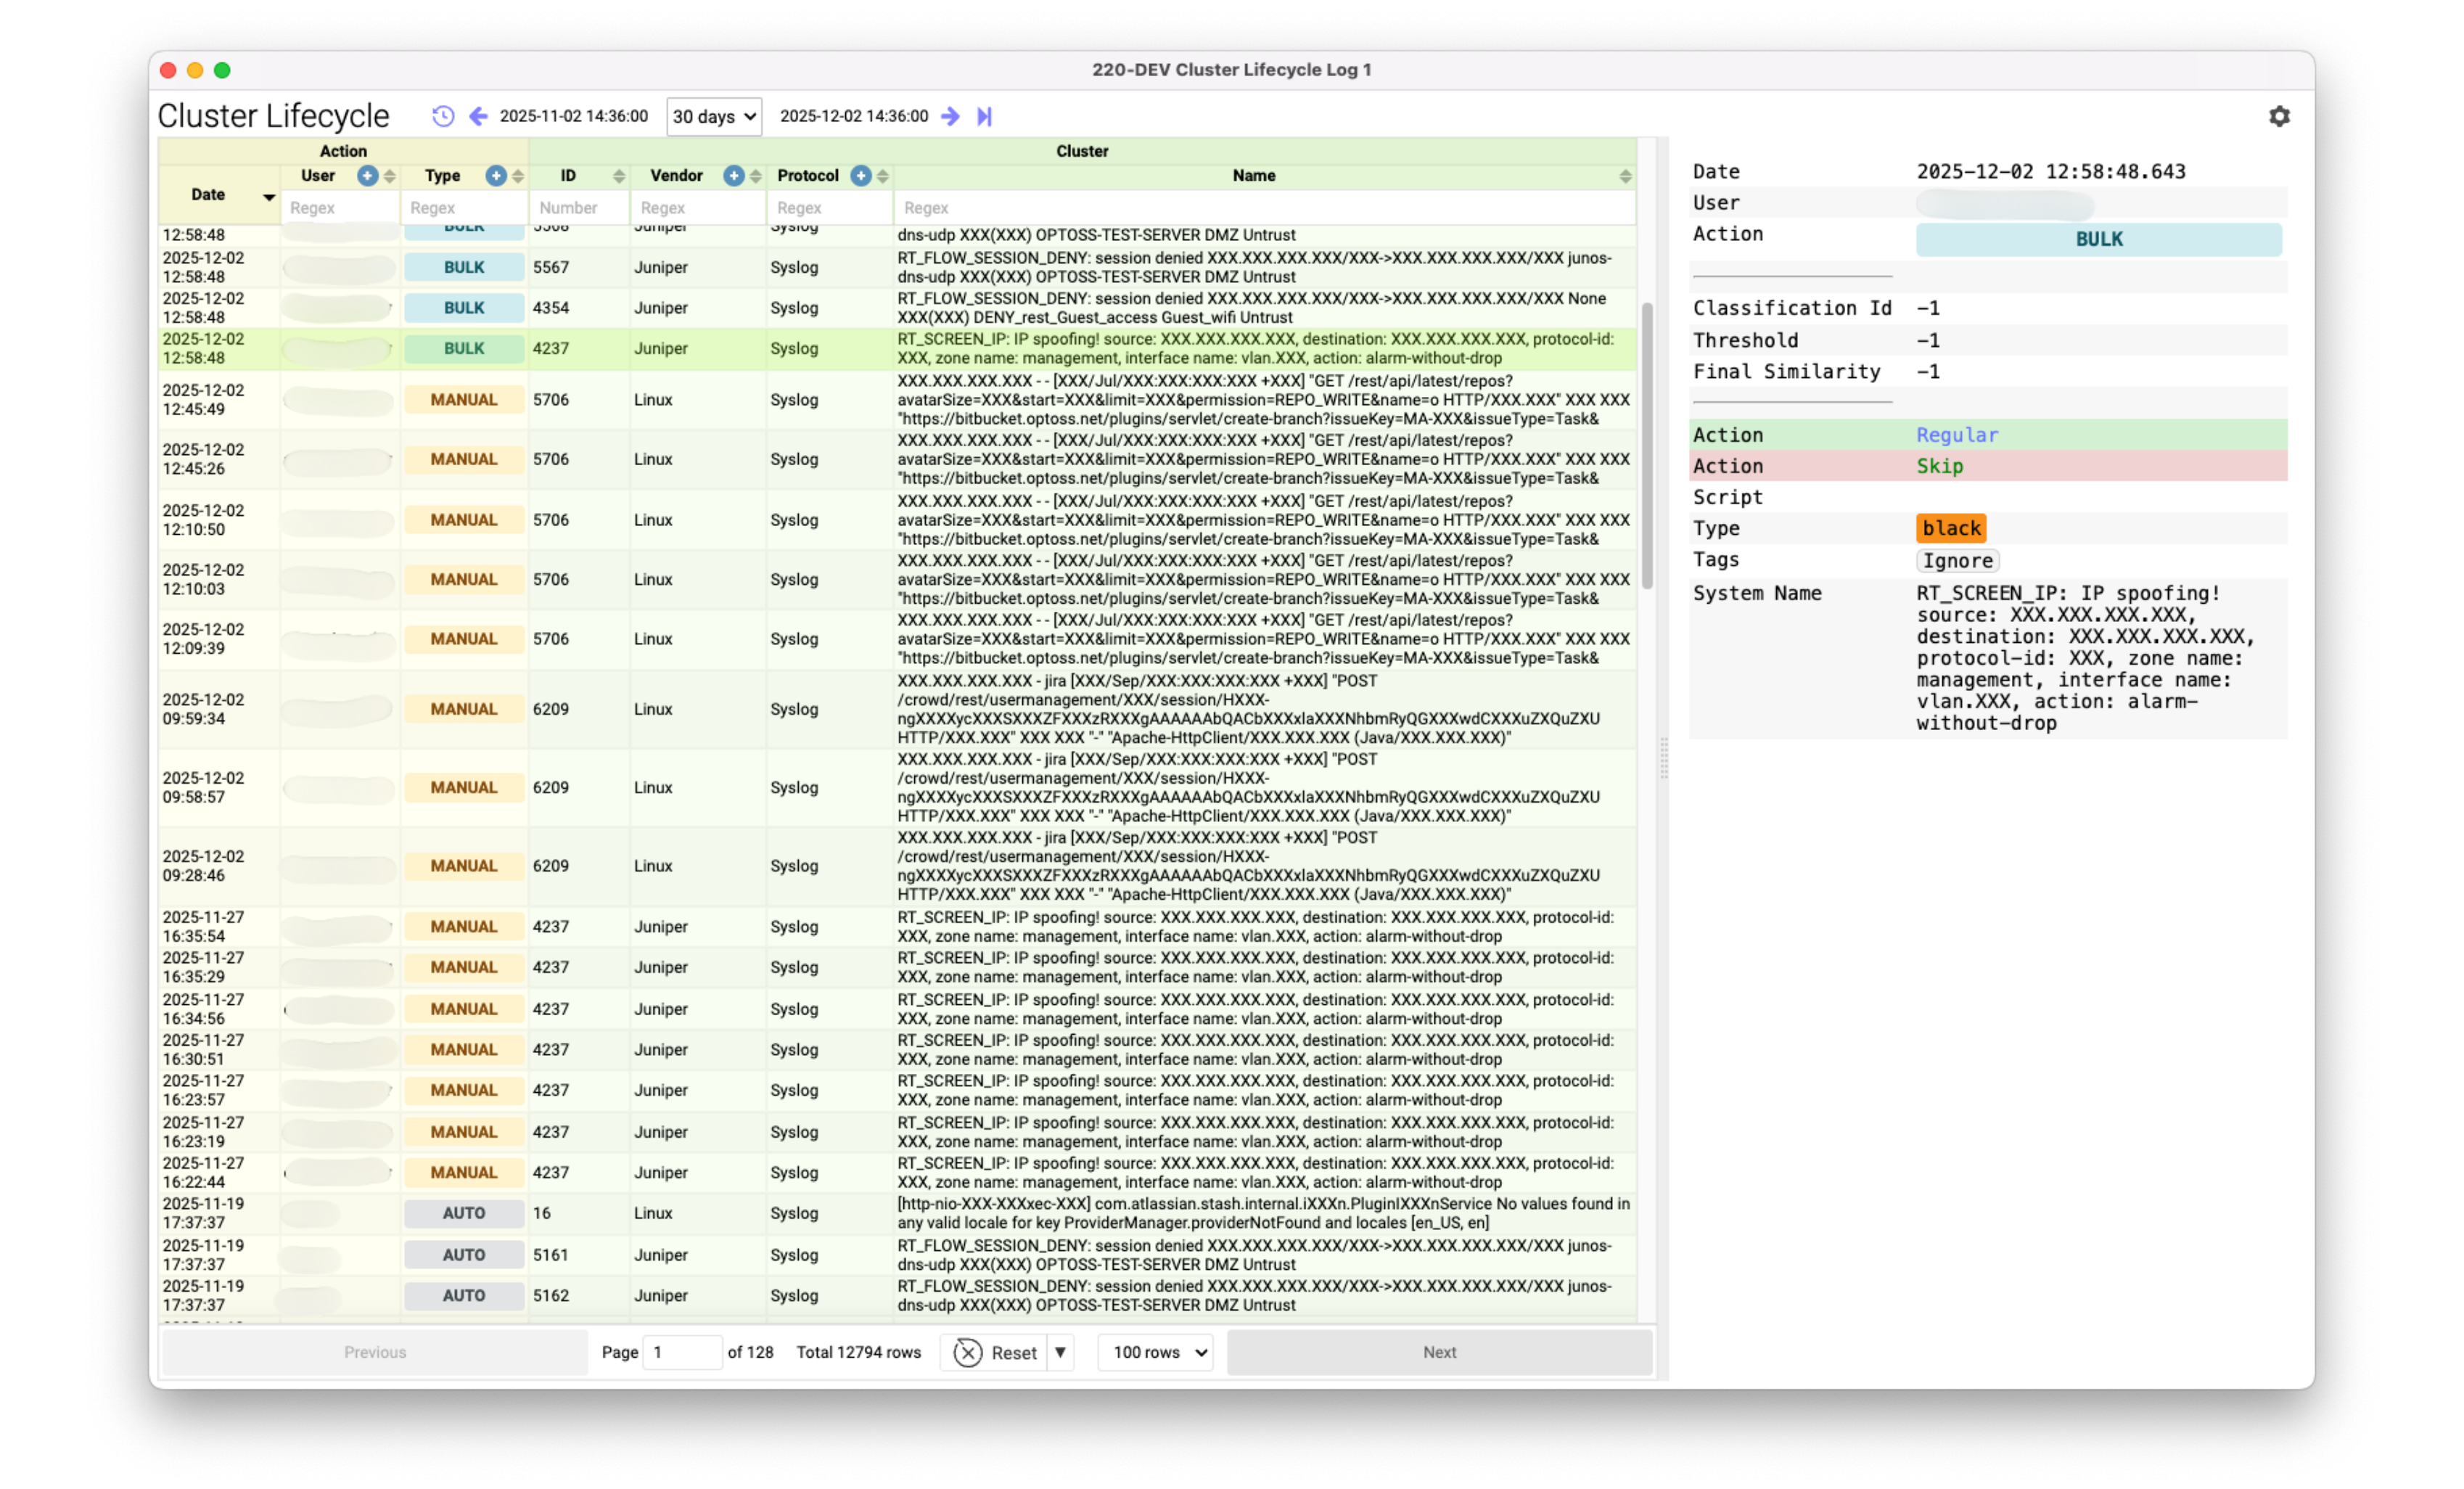Click the history clock icon
The height and width of the screenshot is (1489, 2464).
[443, 116]
